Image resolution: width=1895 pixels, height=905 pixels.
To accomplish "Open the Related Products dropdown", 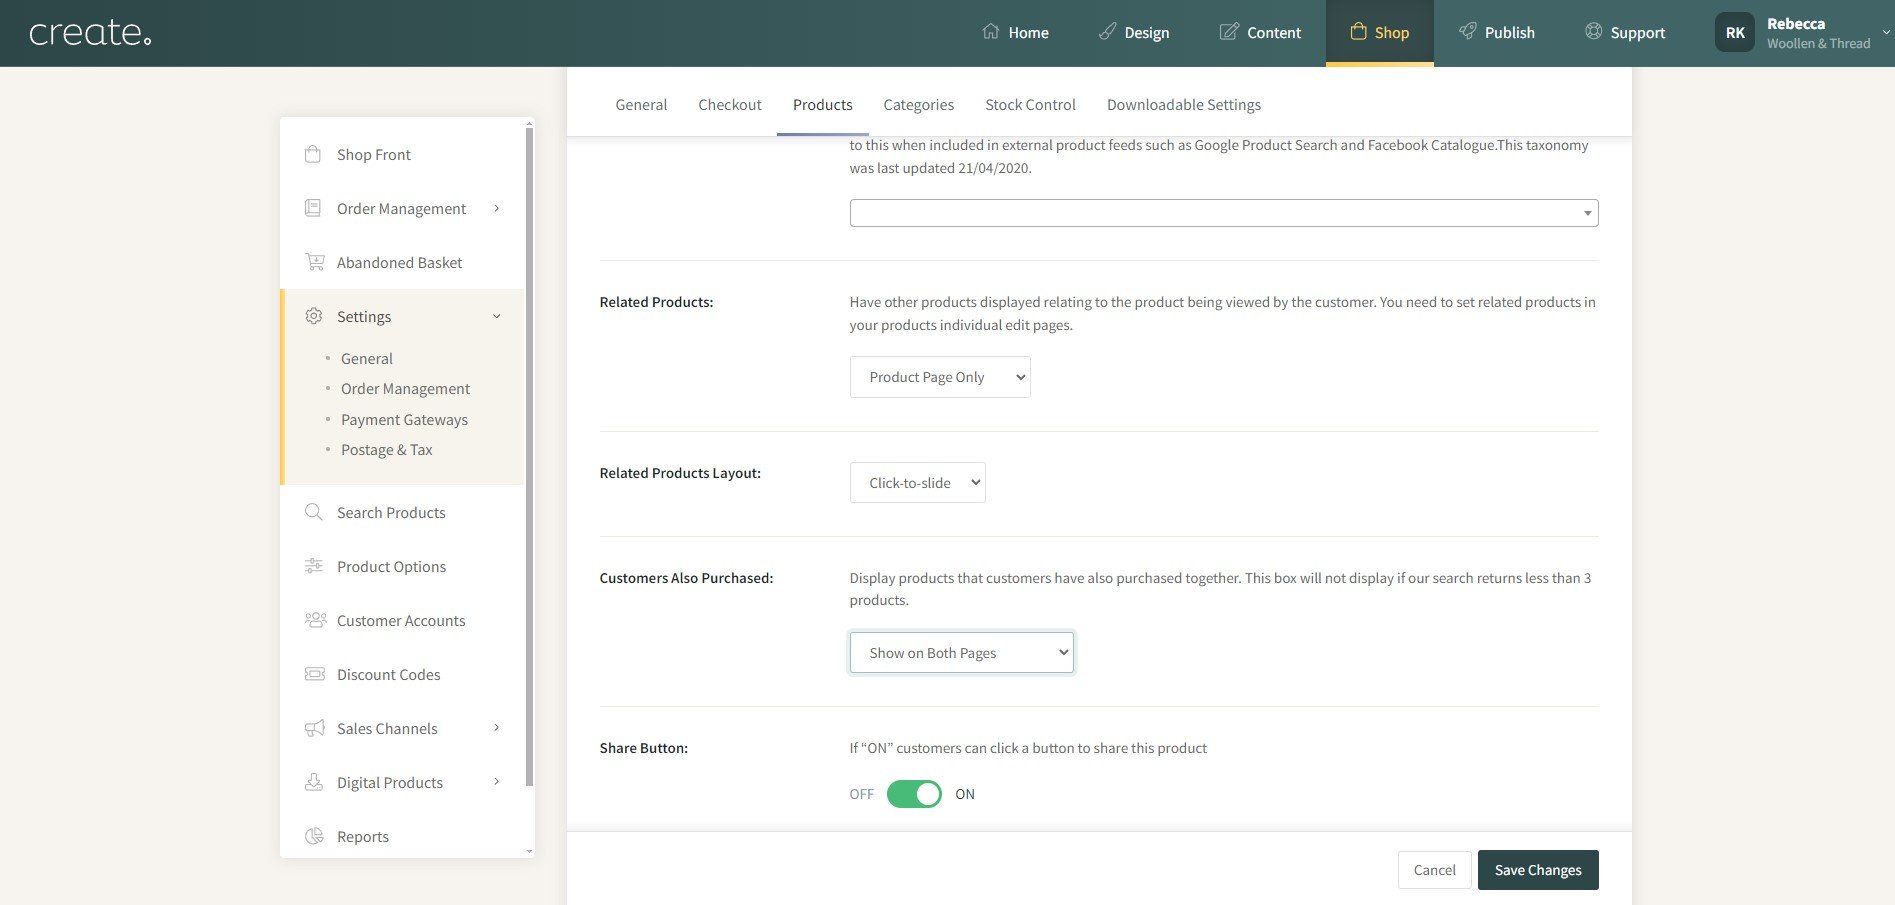I will coord(940,377).
